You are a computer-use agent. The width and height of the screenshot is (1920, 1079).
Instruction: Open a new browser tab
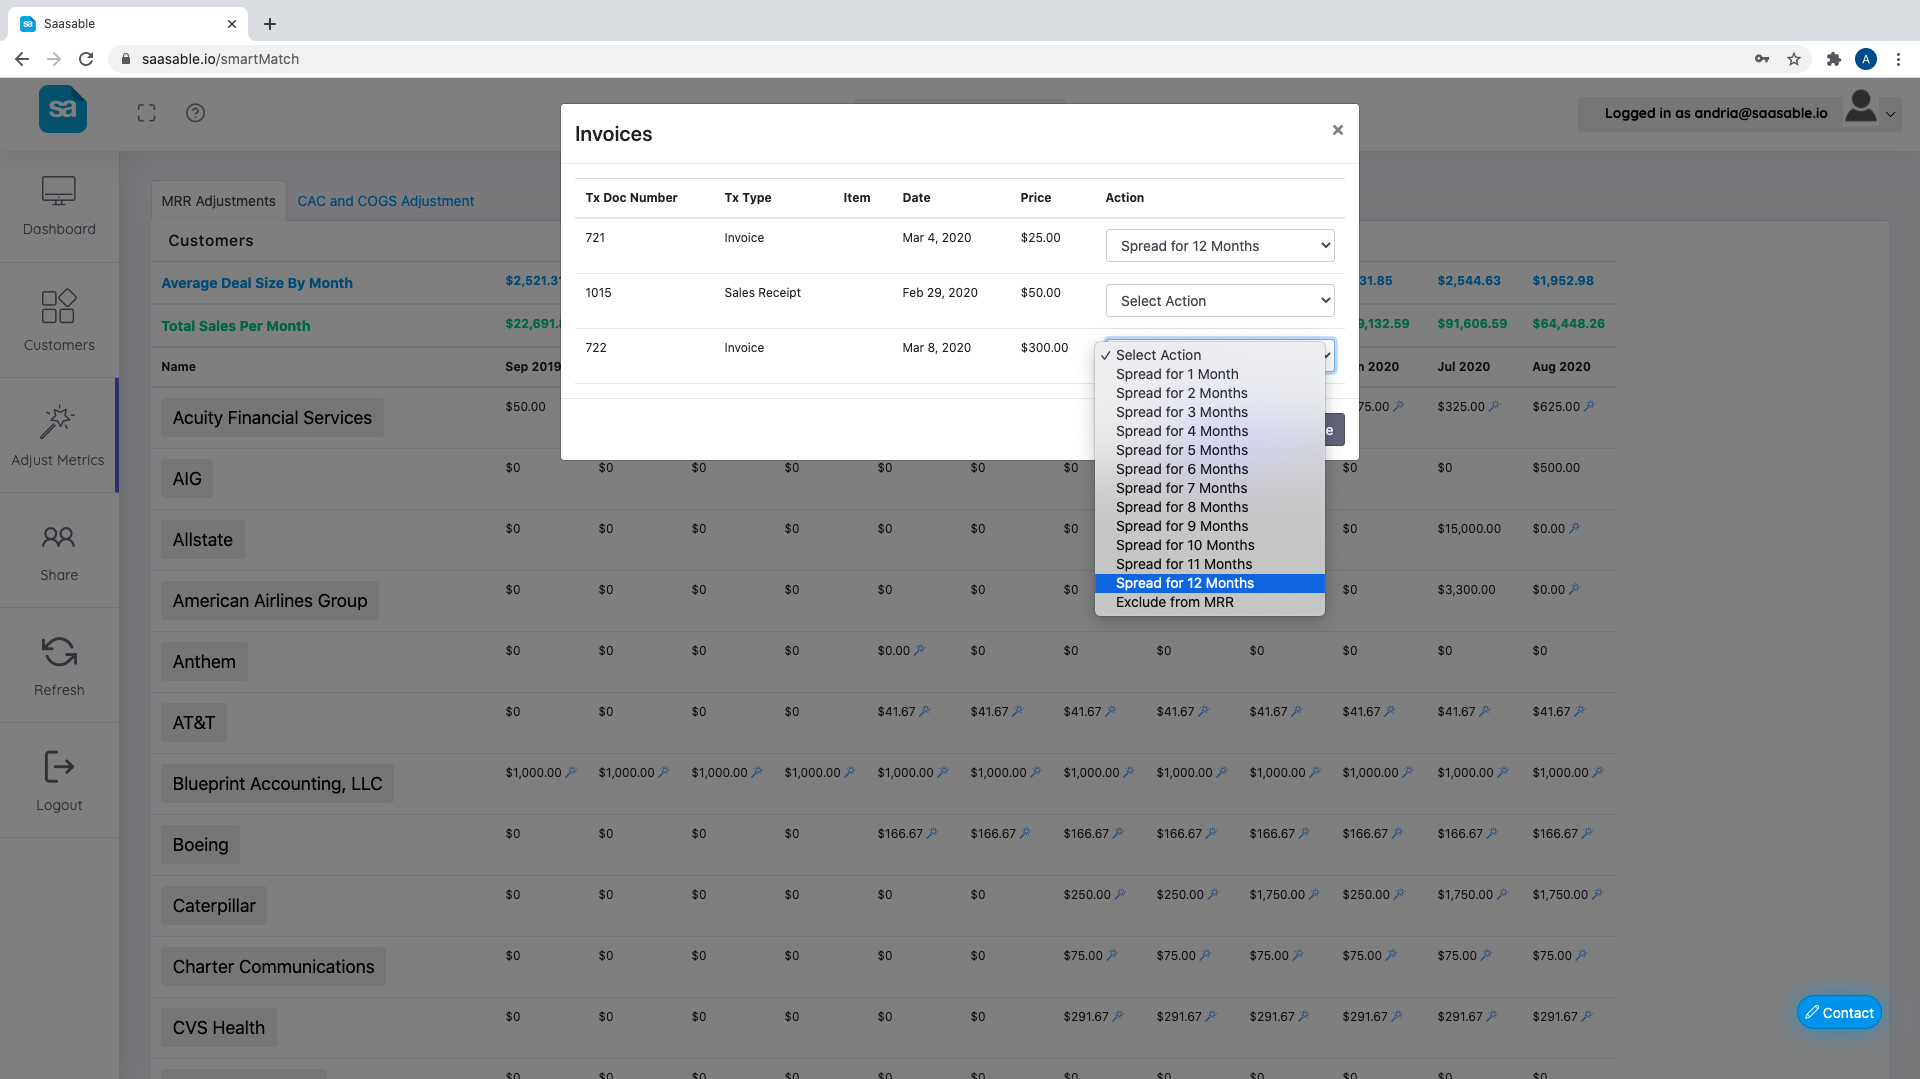270,24
